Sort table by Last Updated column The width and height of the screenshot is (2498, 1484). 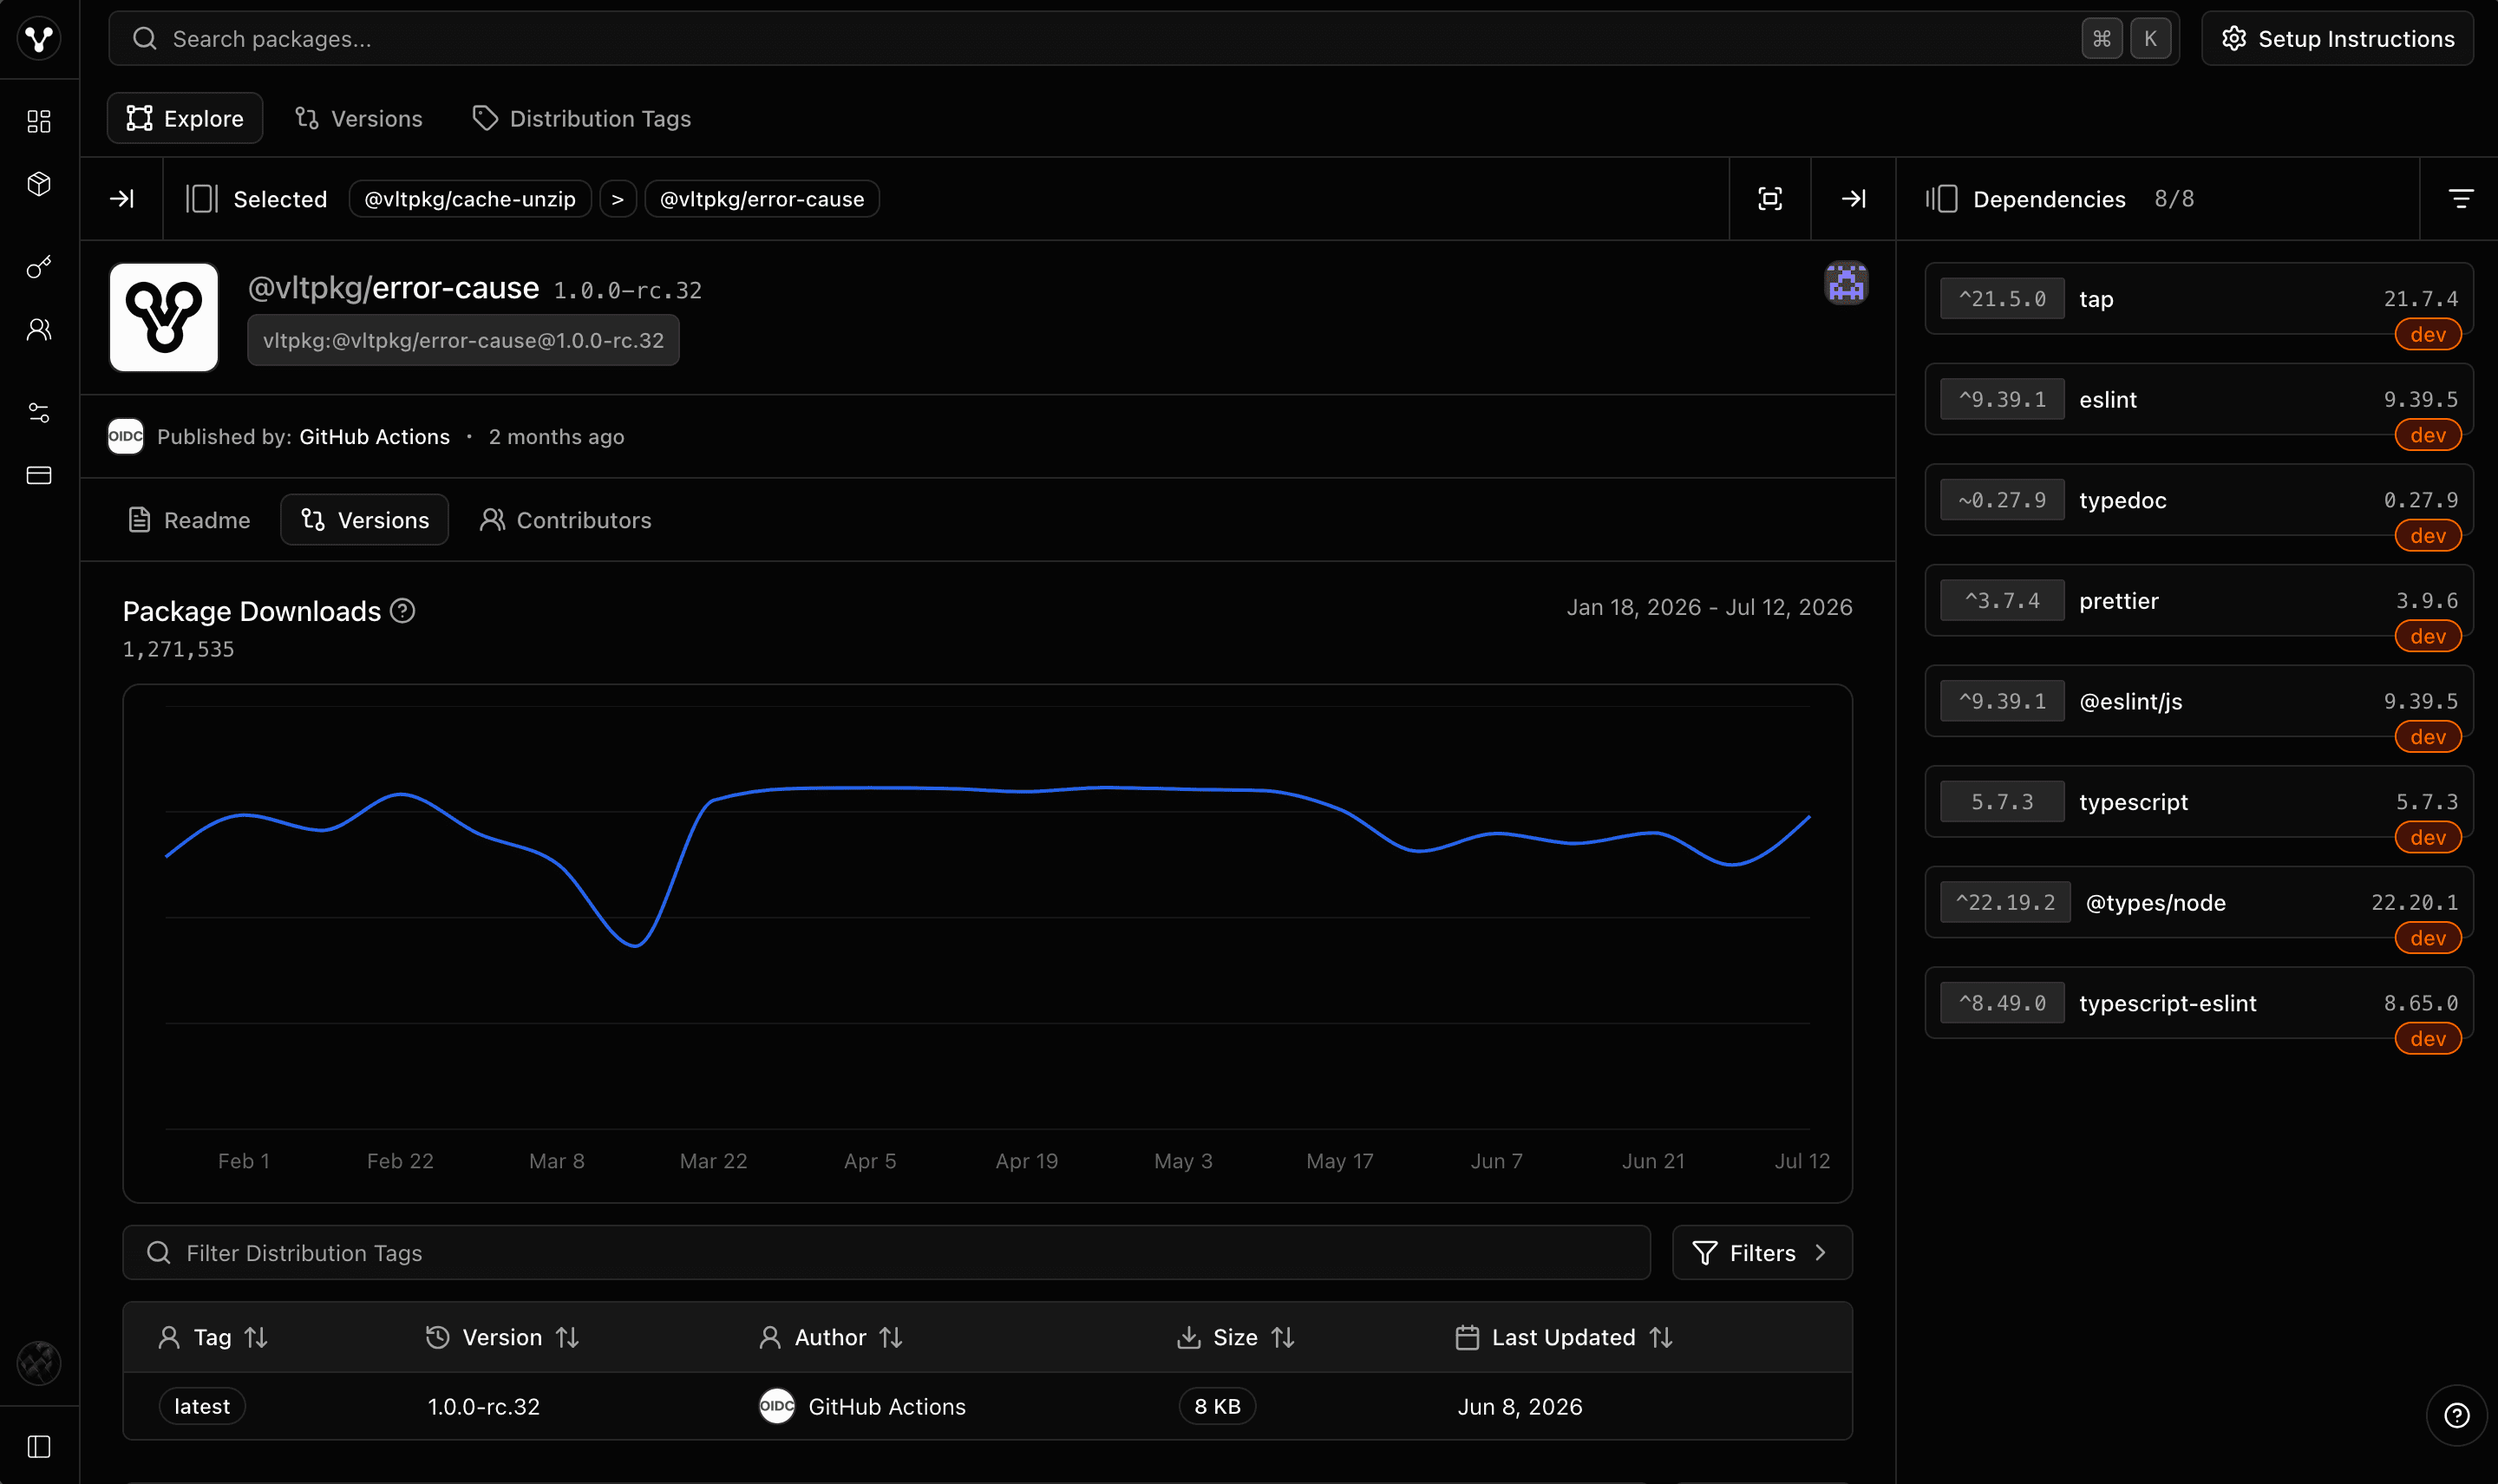click(x=1564, y=1338)
